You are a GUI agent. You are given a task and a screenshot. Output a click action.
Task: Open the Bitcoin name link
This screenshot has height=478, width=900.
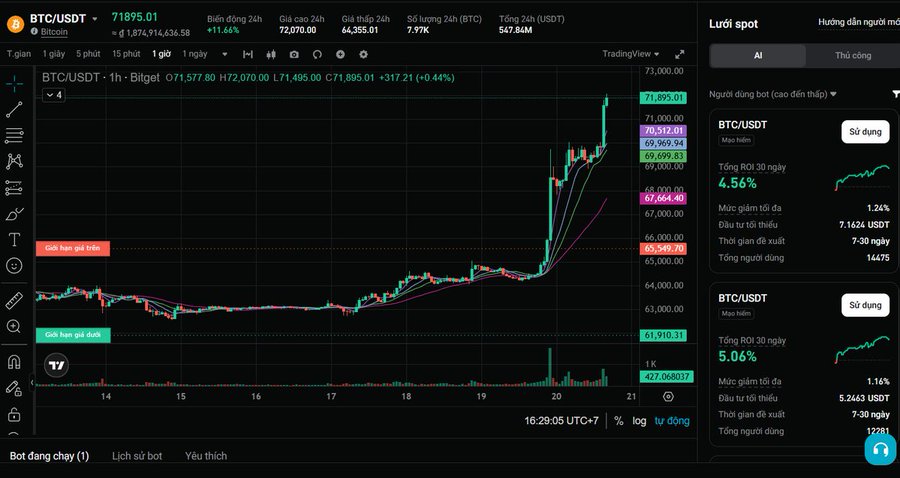54,32
